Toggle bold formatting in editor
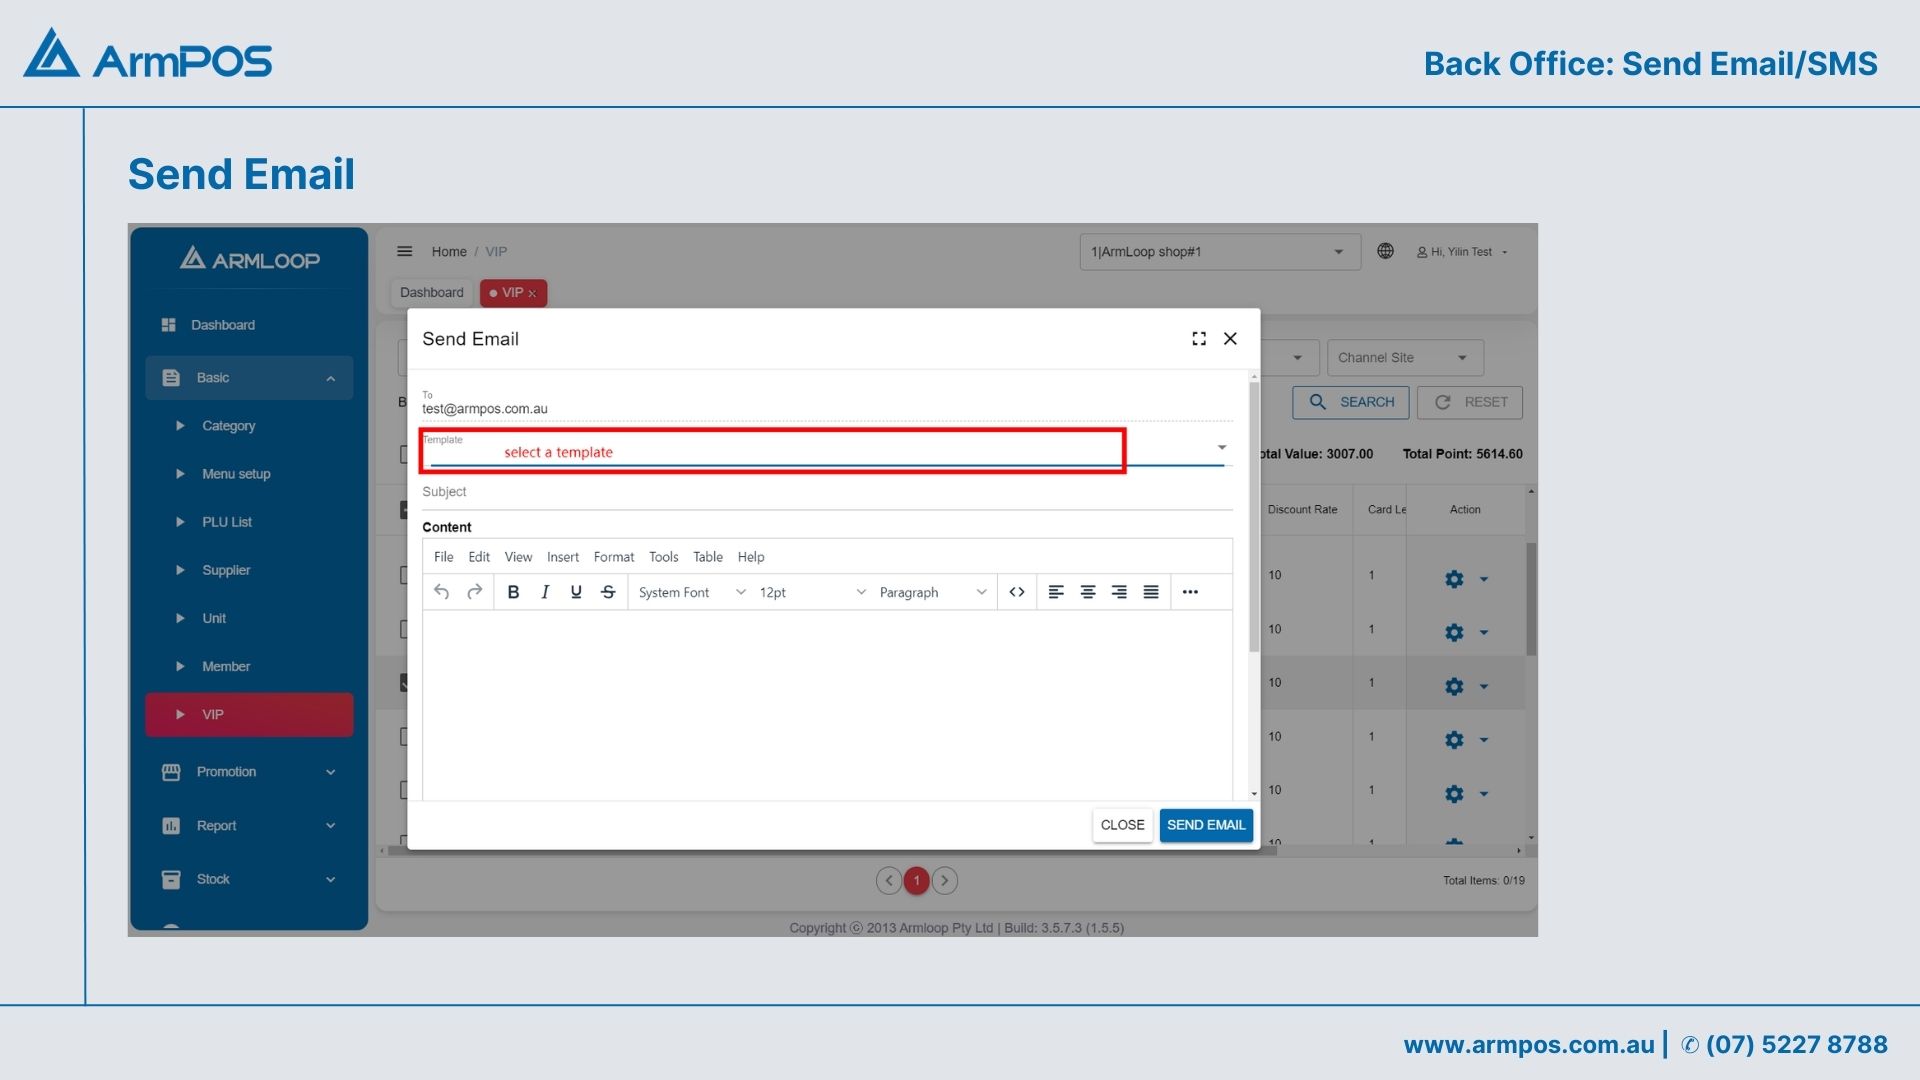Viewport: 1920px width, 1080px height. (513, 592)
